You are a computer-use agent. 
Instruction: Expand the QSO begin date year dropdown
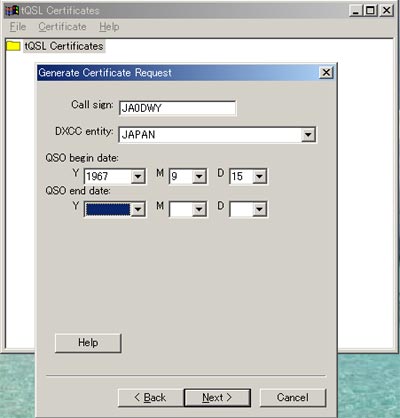pyautogui.click(x=138, y=176)
